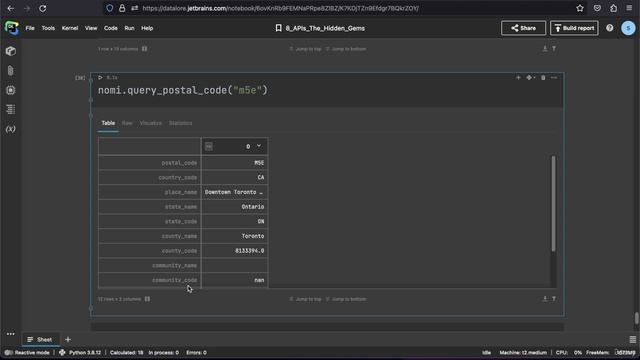Delete the cell with trash icon
Image resolution: width=640 pixels, height=360 pixels.
(543, 78)
